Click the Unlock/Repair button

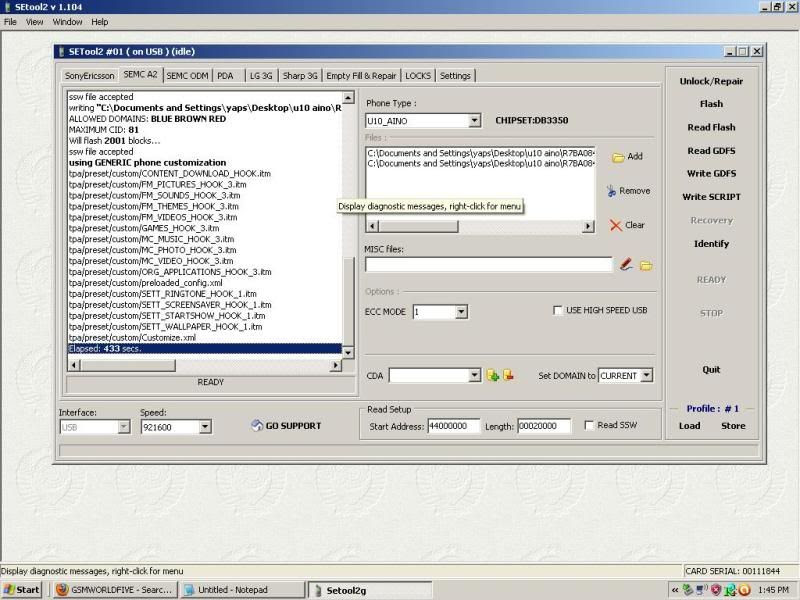pyautogui.click(x=711, y=82)
